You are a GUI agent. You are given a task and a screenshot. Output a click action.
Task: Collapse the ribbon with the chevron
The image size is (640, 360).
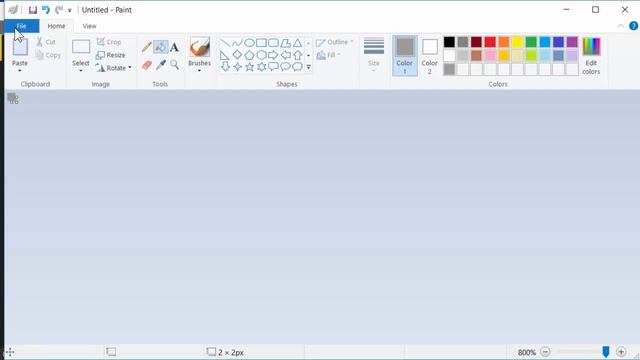point(620,26)
